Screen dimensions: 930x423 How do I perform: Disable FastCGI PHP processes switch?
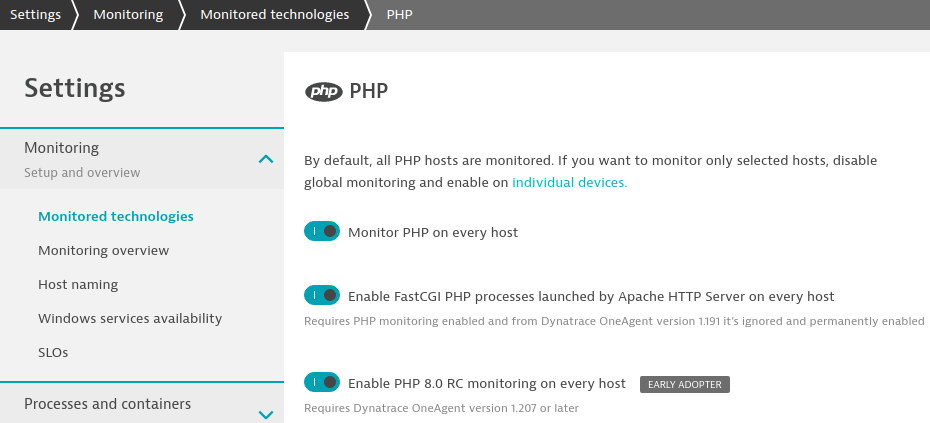(321, 295)
